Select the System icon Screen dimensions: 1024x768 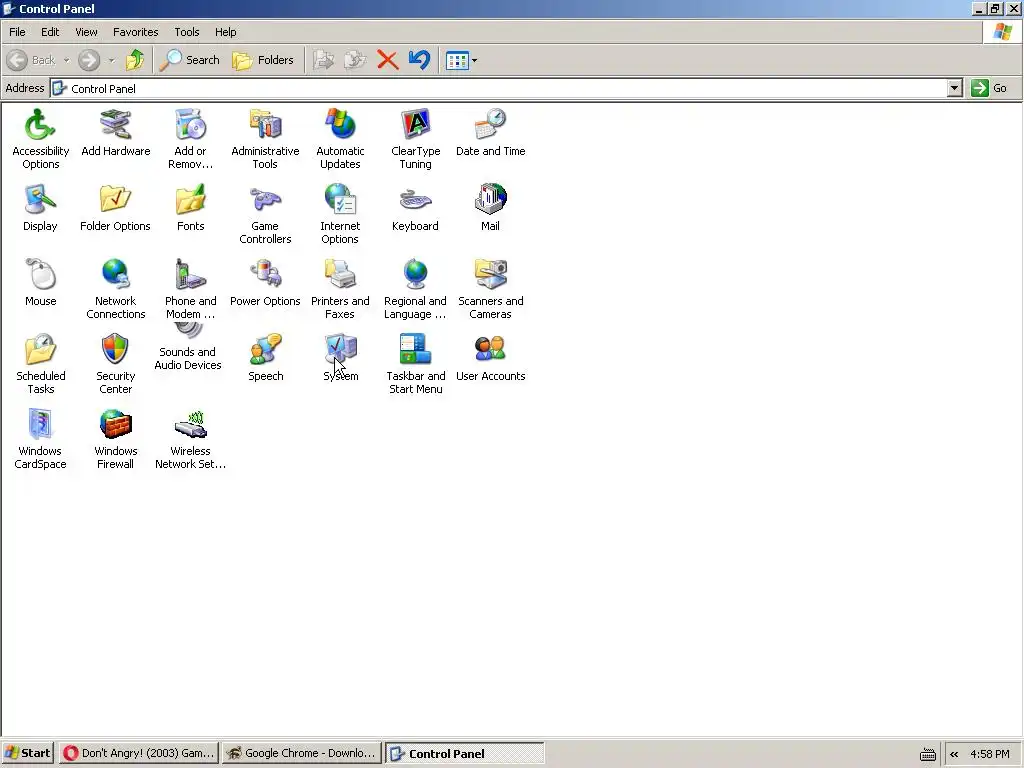coord(340,349)
